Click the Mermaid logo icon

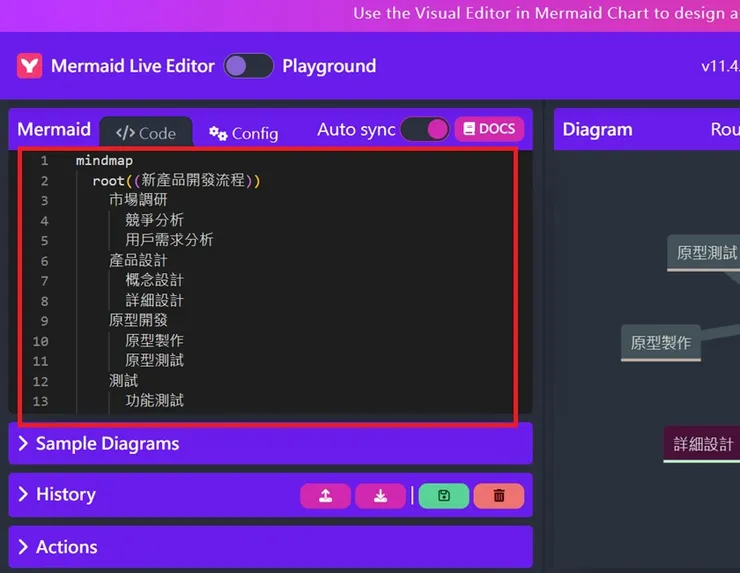pyautogui.click(x=29, y=66)
